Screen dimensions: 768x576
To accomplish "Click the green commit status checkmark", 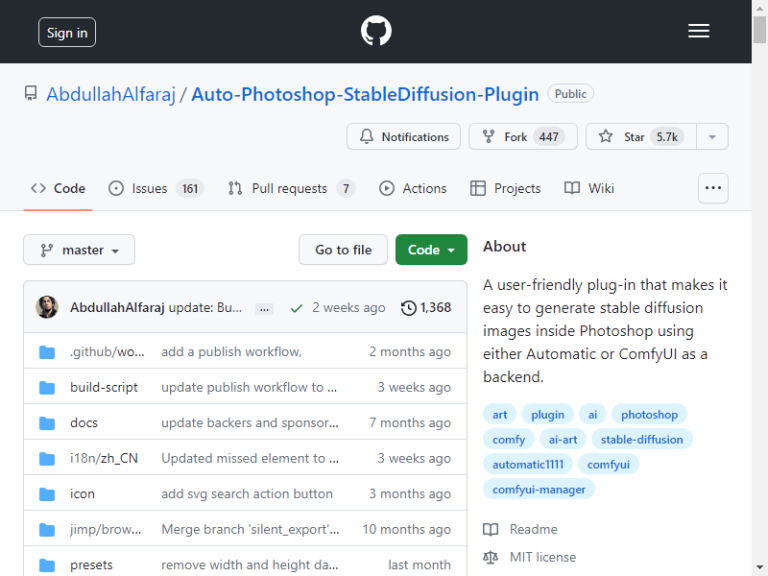I will (x=296, y=308).
